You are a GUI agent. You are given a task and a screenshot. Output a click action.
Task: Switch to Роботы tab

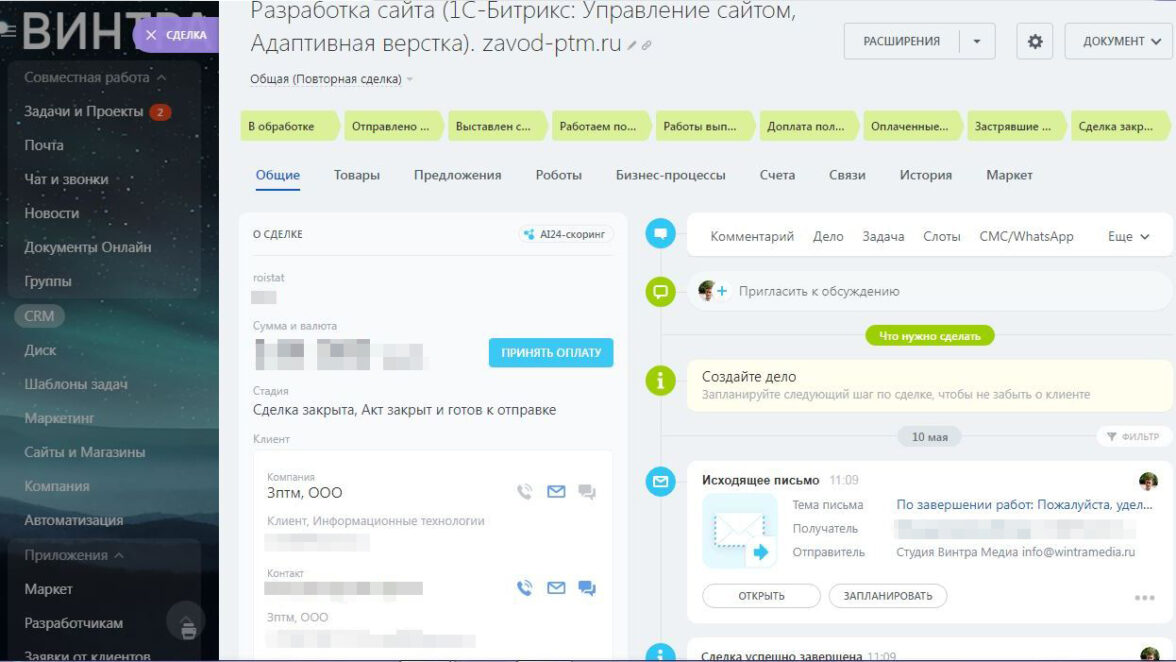559,175
